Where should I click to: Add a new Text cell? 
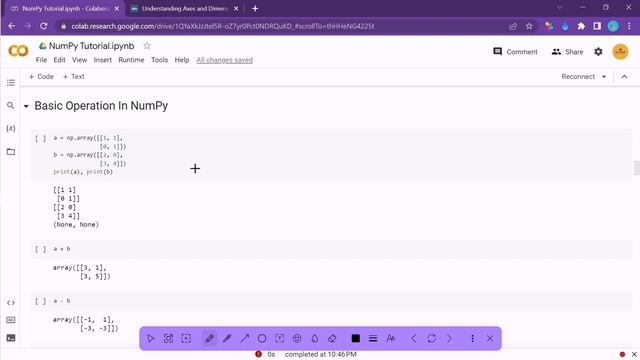(73, 77)
